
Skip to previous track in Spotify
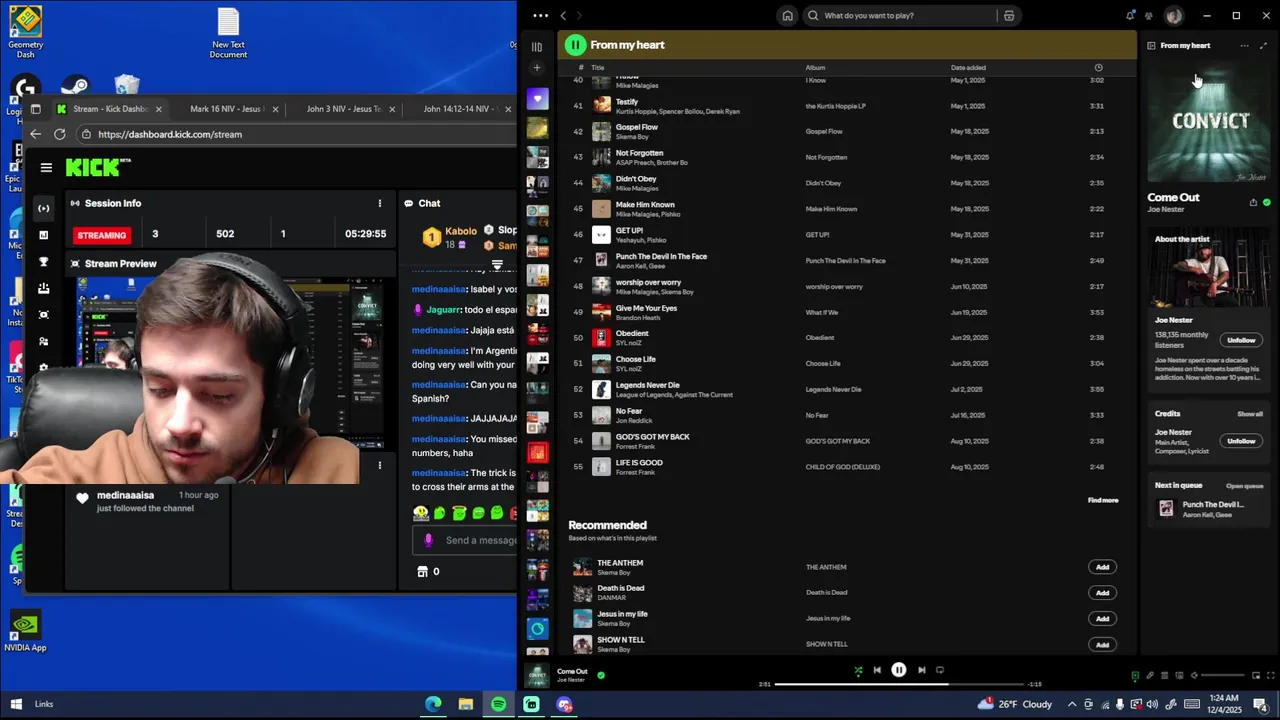pos(877,670)
